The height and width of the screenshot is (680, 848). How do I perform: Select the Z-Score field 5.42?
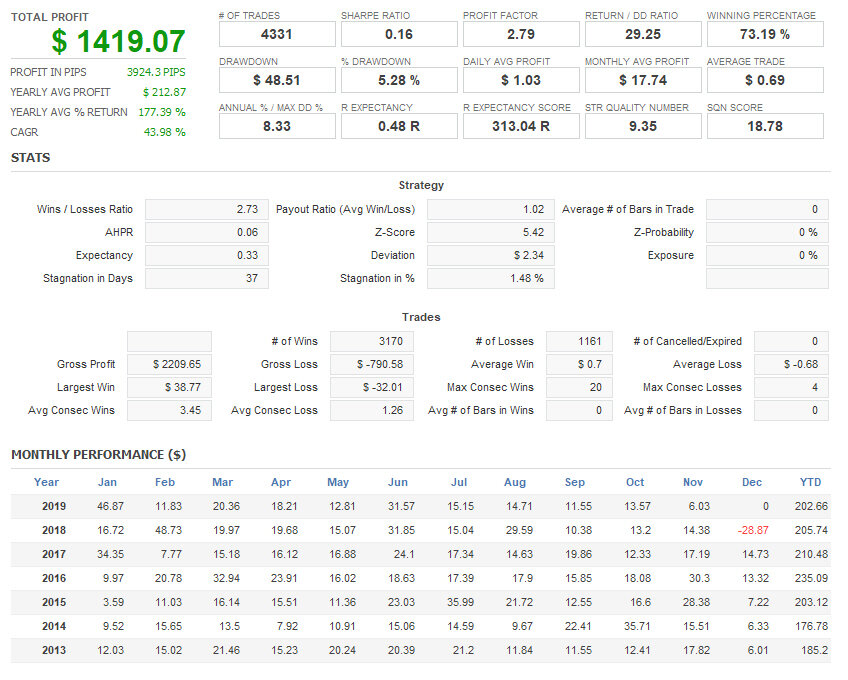[491, 233]
